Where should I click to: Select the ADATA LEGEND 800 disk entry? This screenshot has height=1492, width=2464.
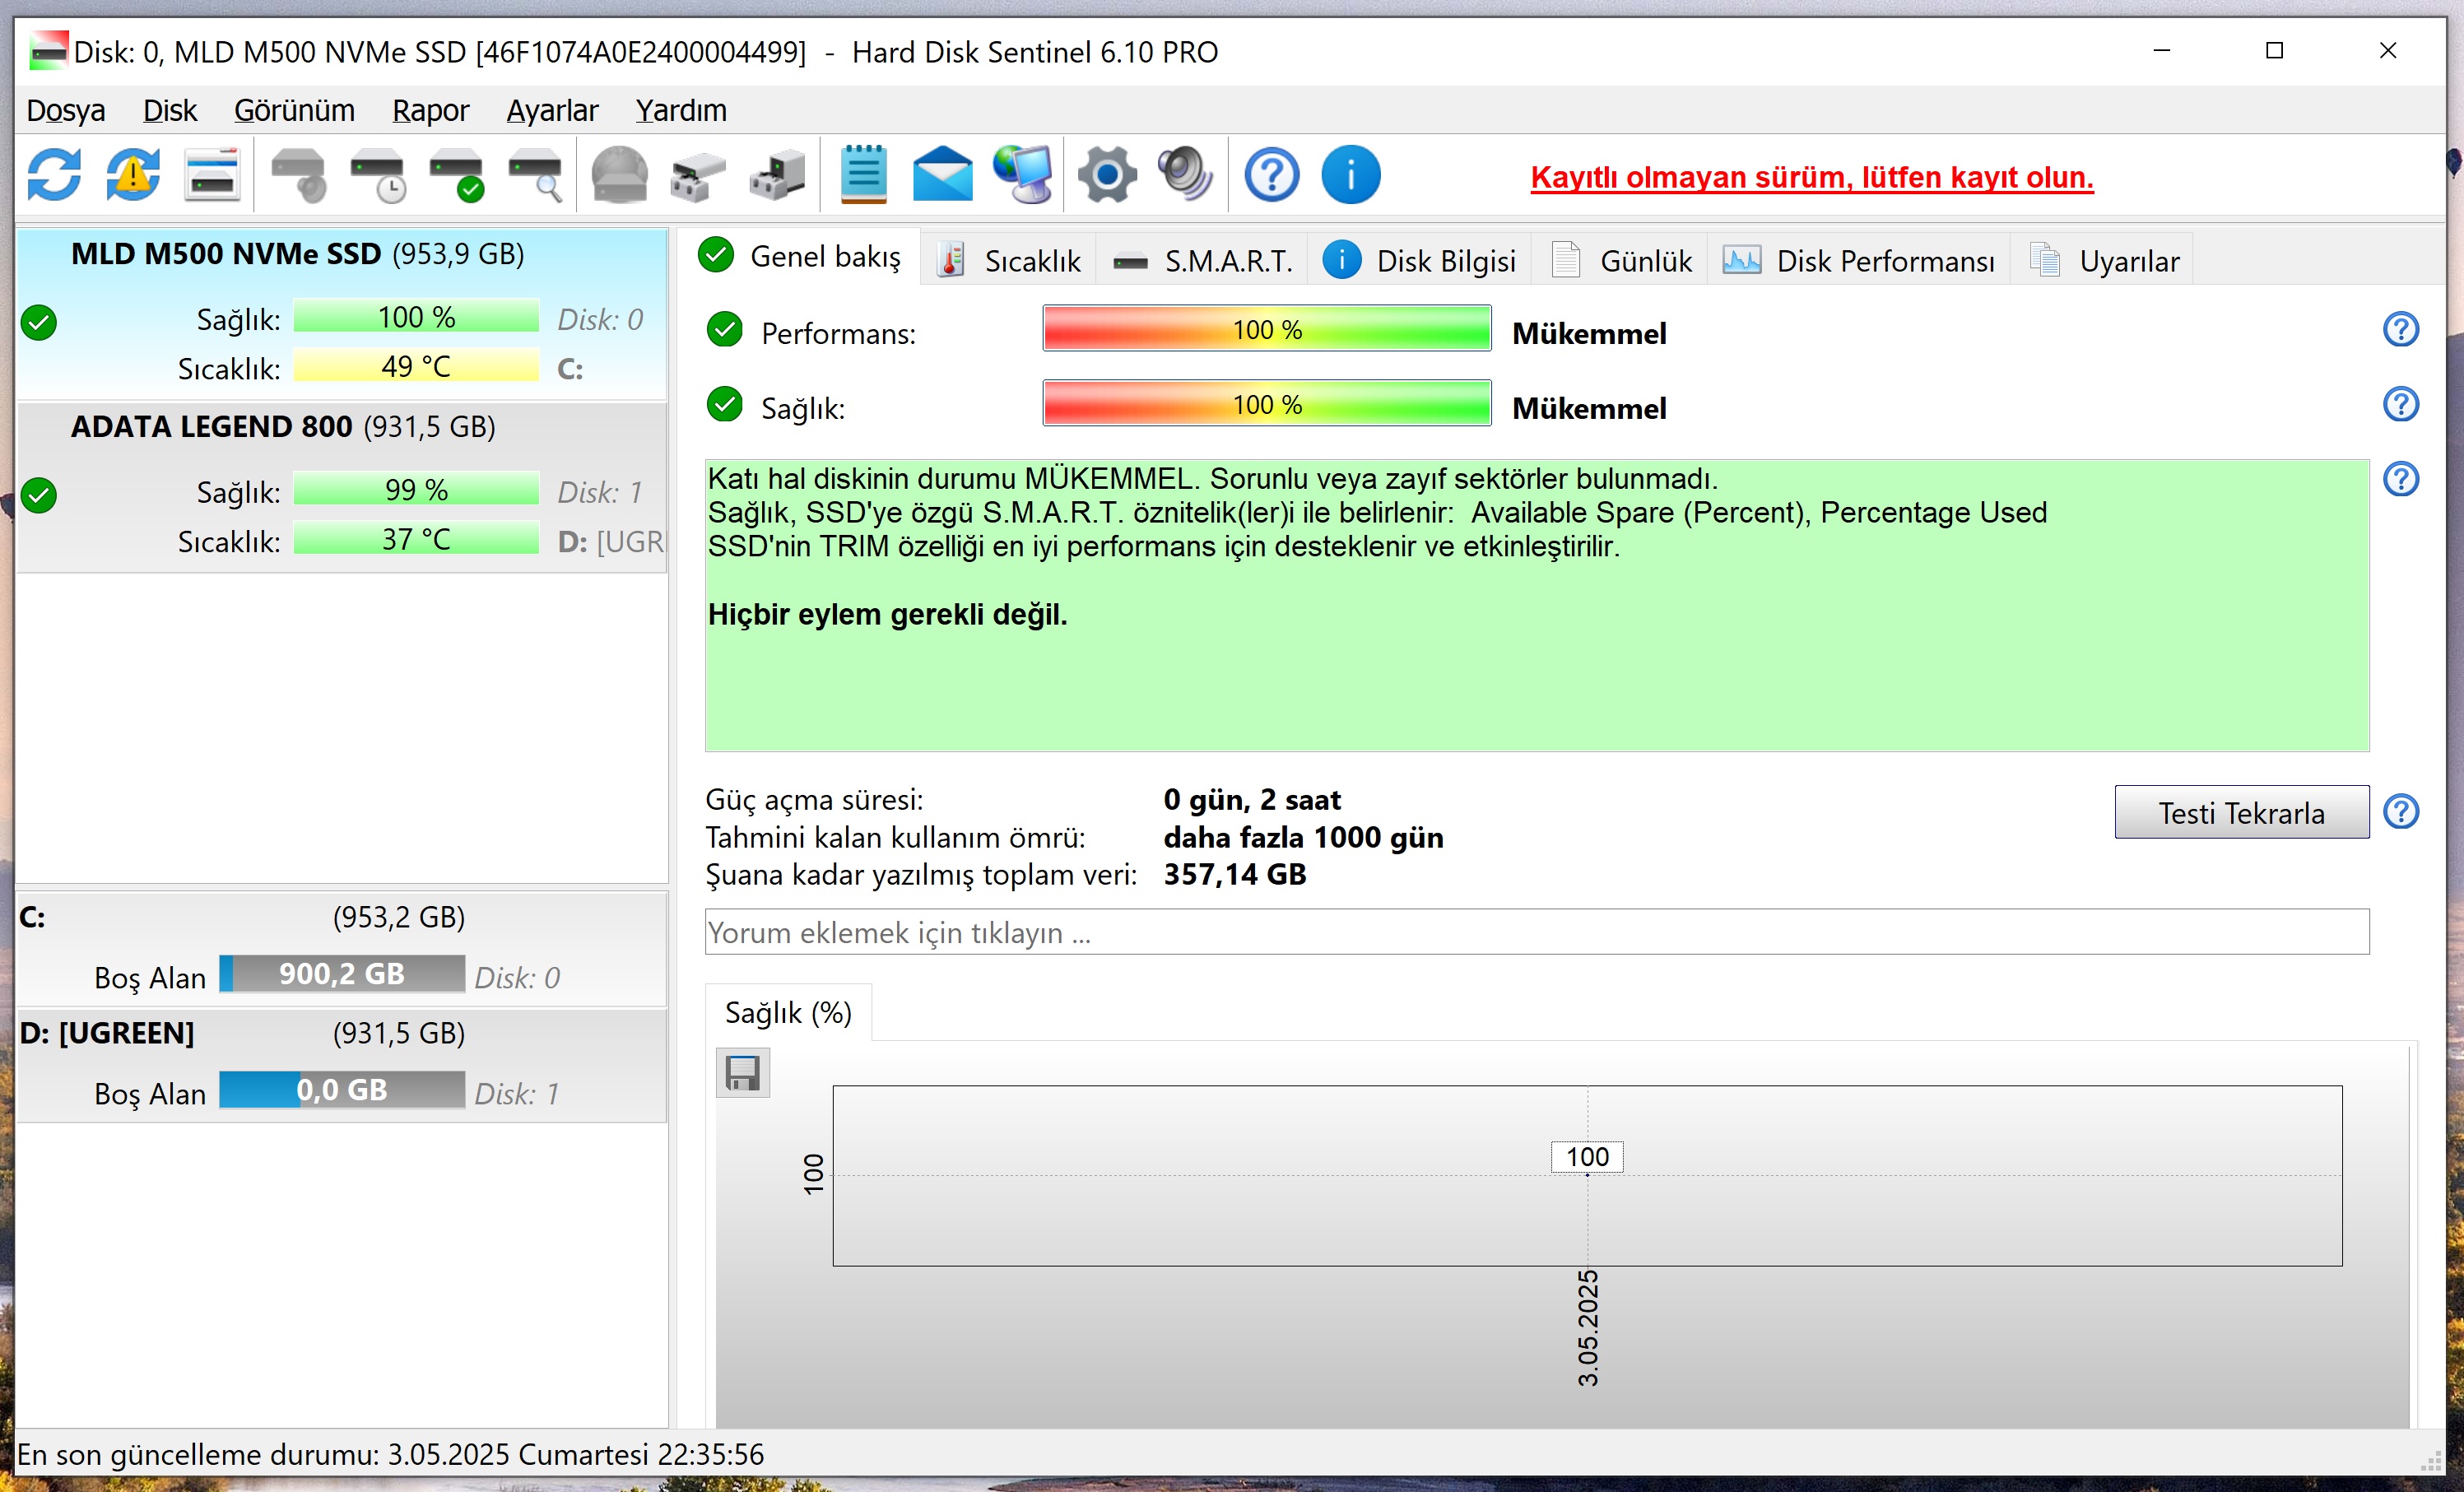(x=342, y=487)
